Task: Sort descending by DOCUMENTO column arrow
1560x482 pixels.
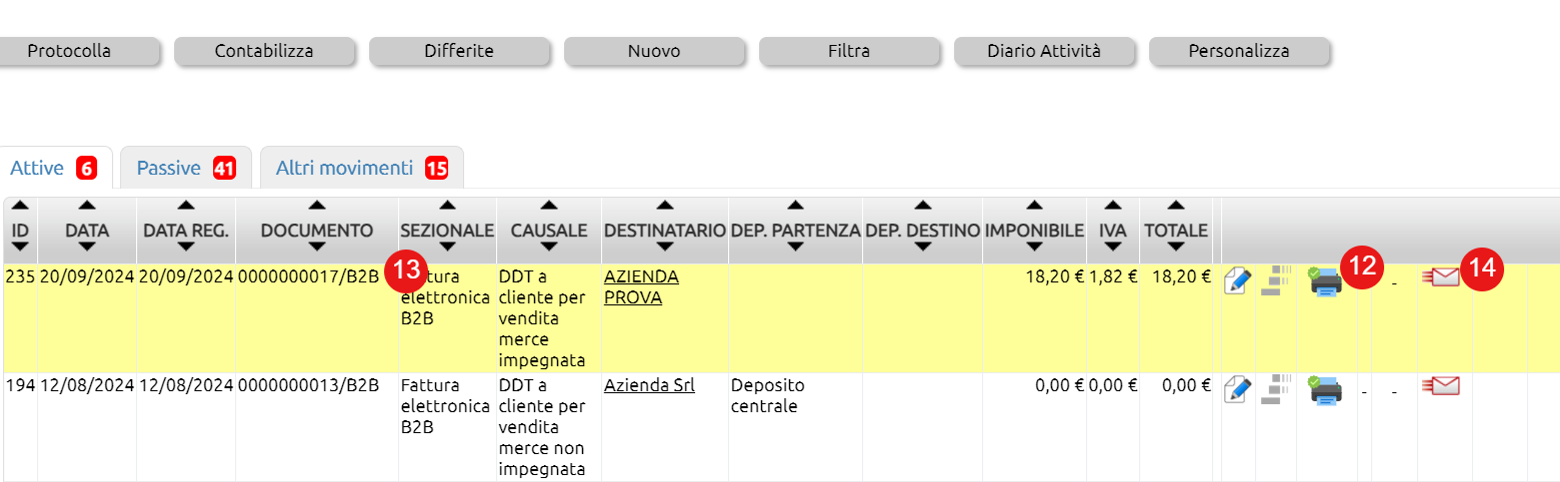Action: pyautogui.click(x=317, y=246)
